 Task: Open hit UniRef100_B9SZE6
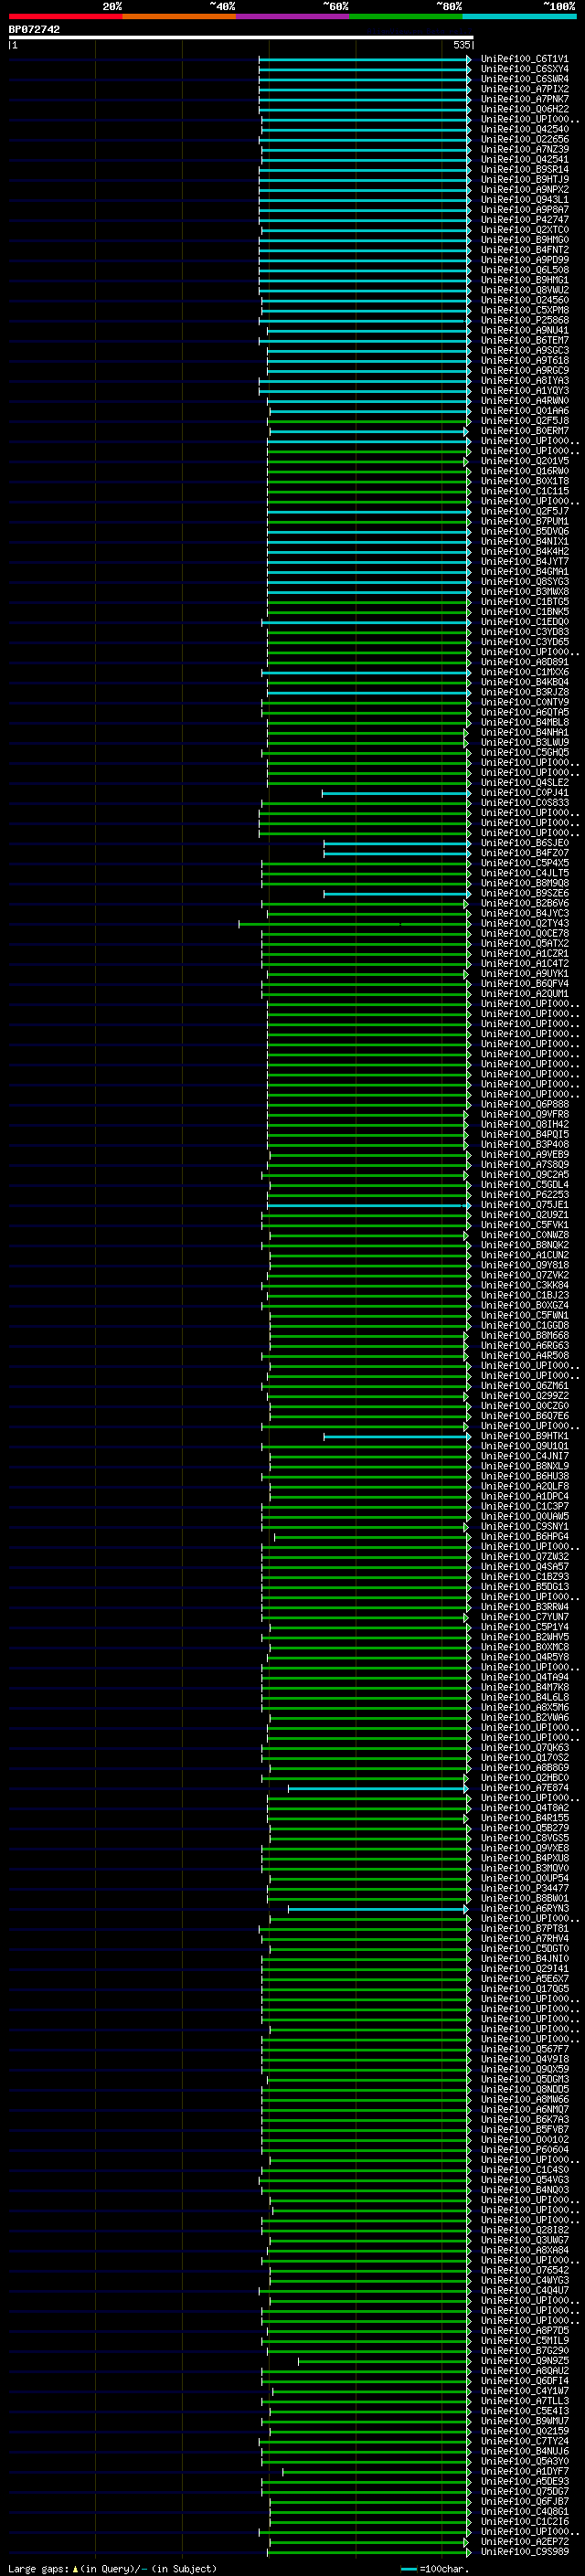[x=524, y=893]
